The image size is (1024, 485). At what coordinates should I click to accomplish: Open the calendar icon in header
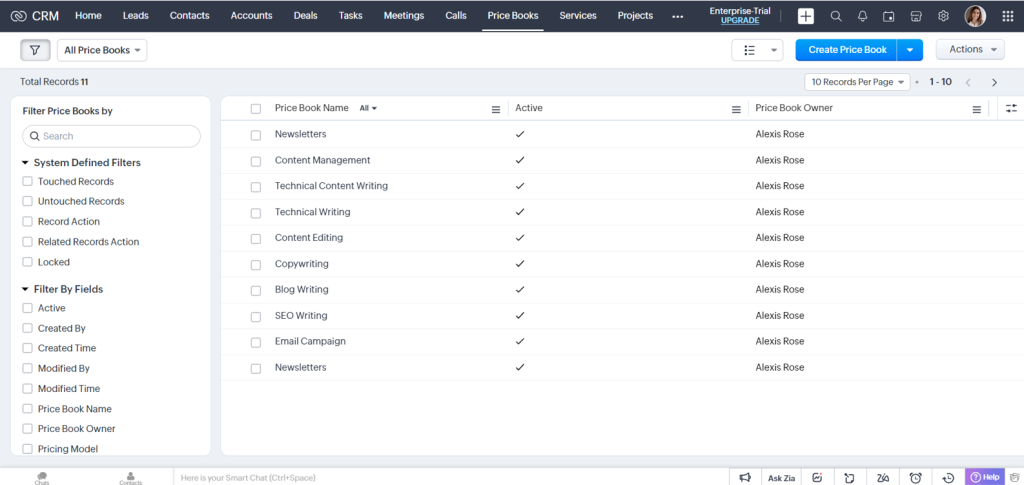pyautogui.click(x=889, y=16)
